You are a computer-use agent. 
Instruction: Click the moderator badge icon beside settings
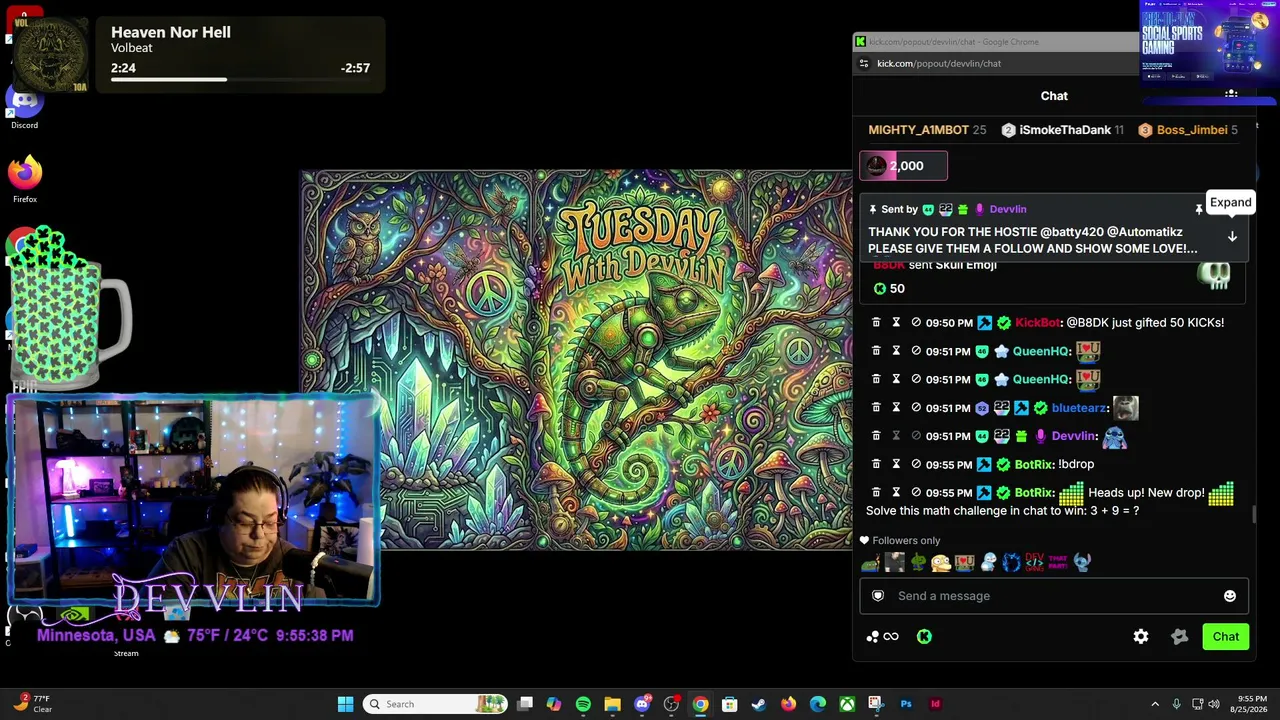(x=1180, y=637)
